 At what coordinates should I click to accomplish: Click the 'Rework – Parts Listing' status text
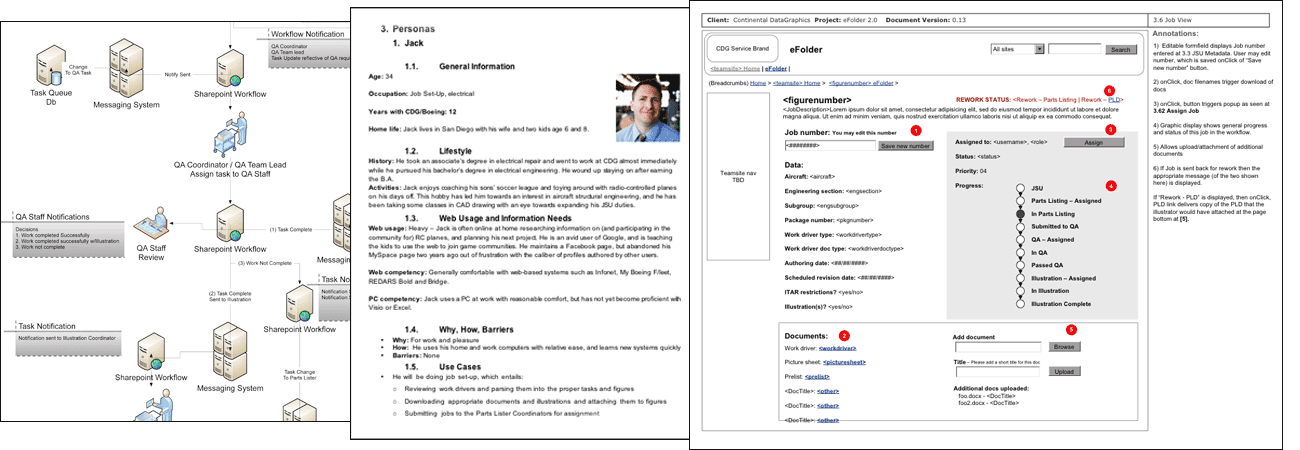point(1044,100)
